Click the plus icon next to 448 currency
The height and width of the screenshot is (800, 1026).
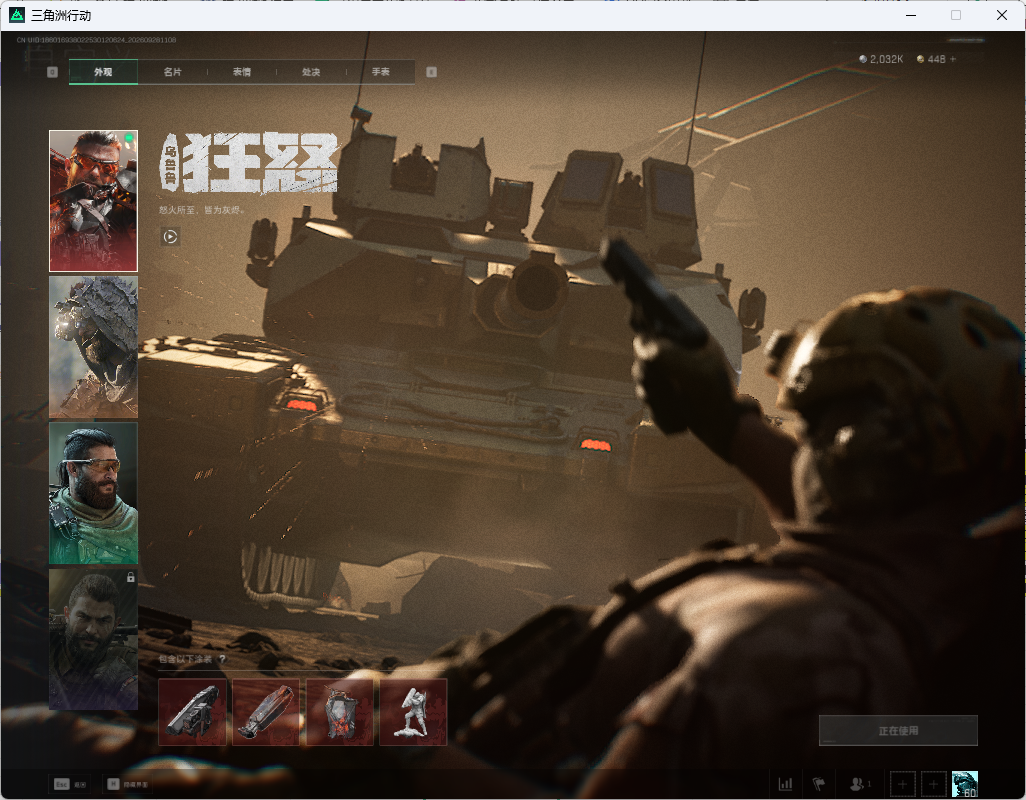(953, 59)
